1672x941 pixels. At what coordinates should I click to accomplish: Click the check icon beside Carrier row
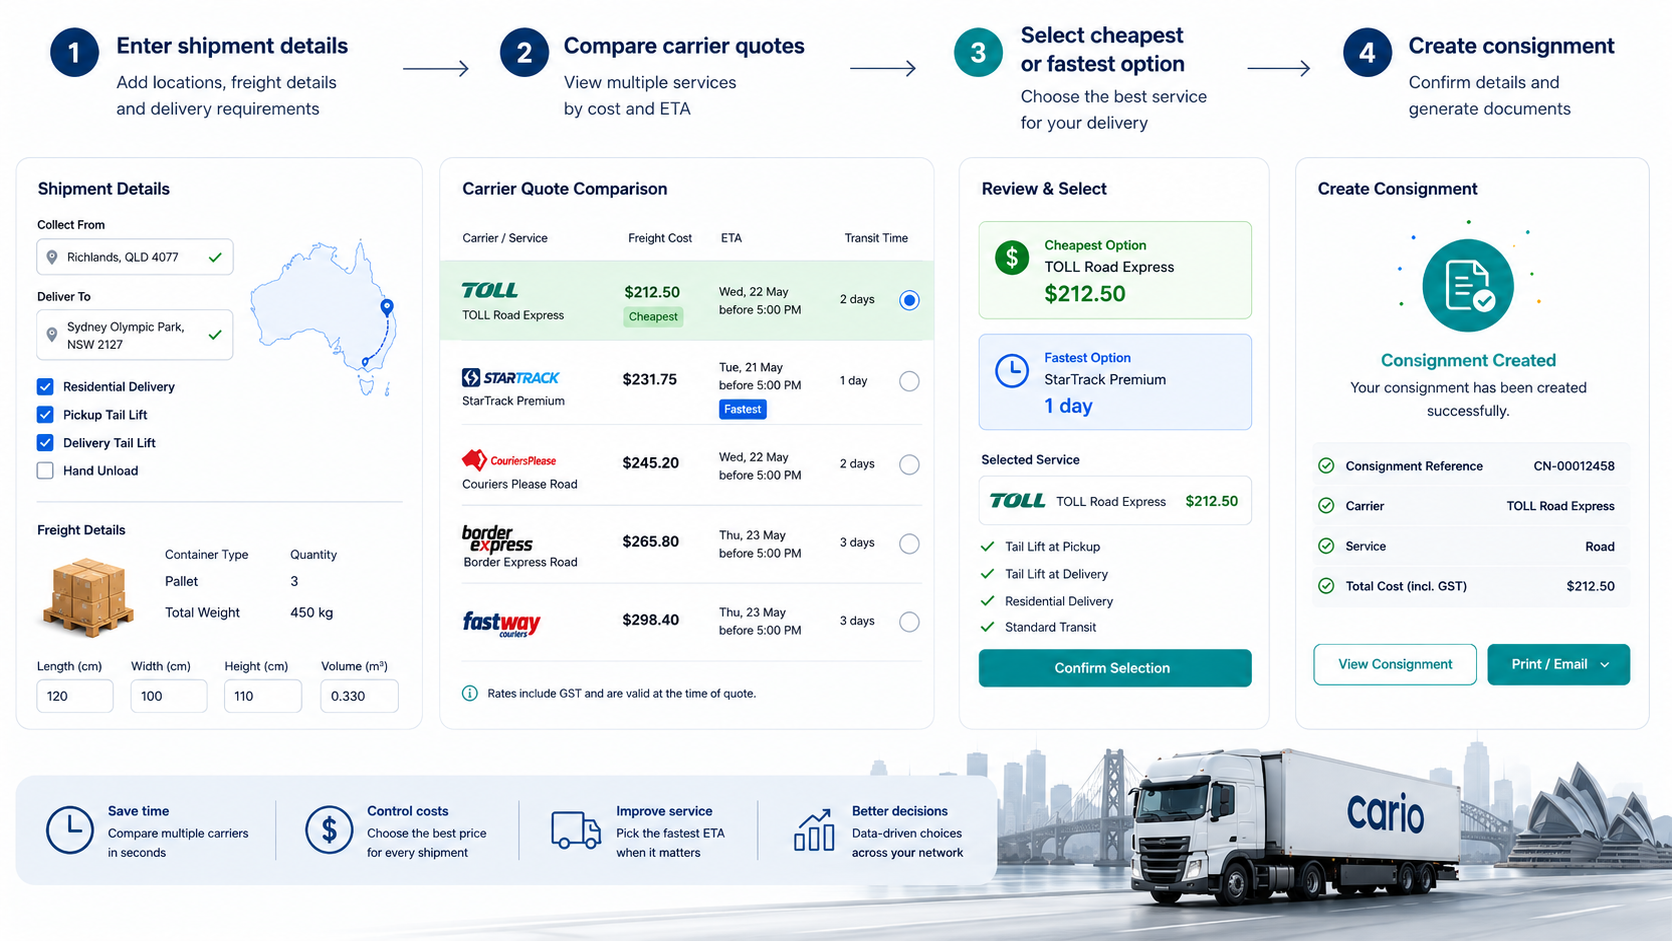coord(1326,506)
